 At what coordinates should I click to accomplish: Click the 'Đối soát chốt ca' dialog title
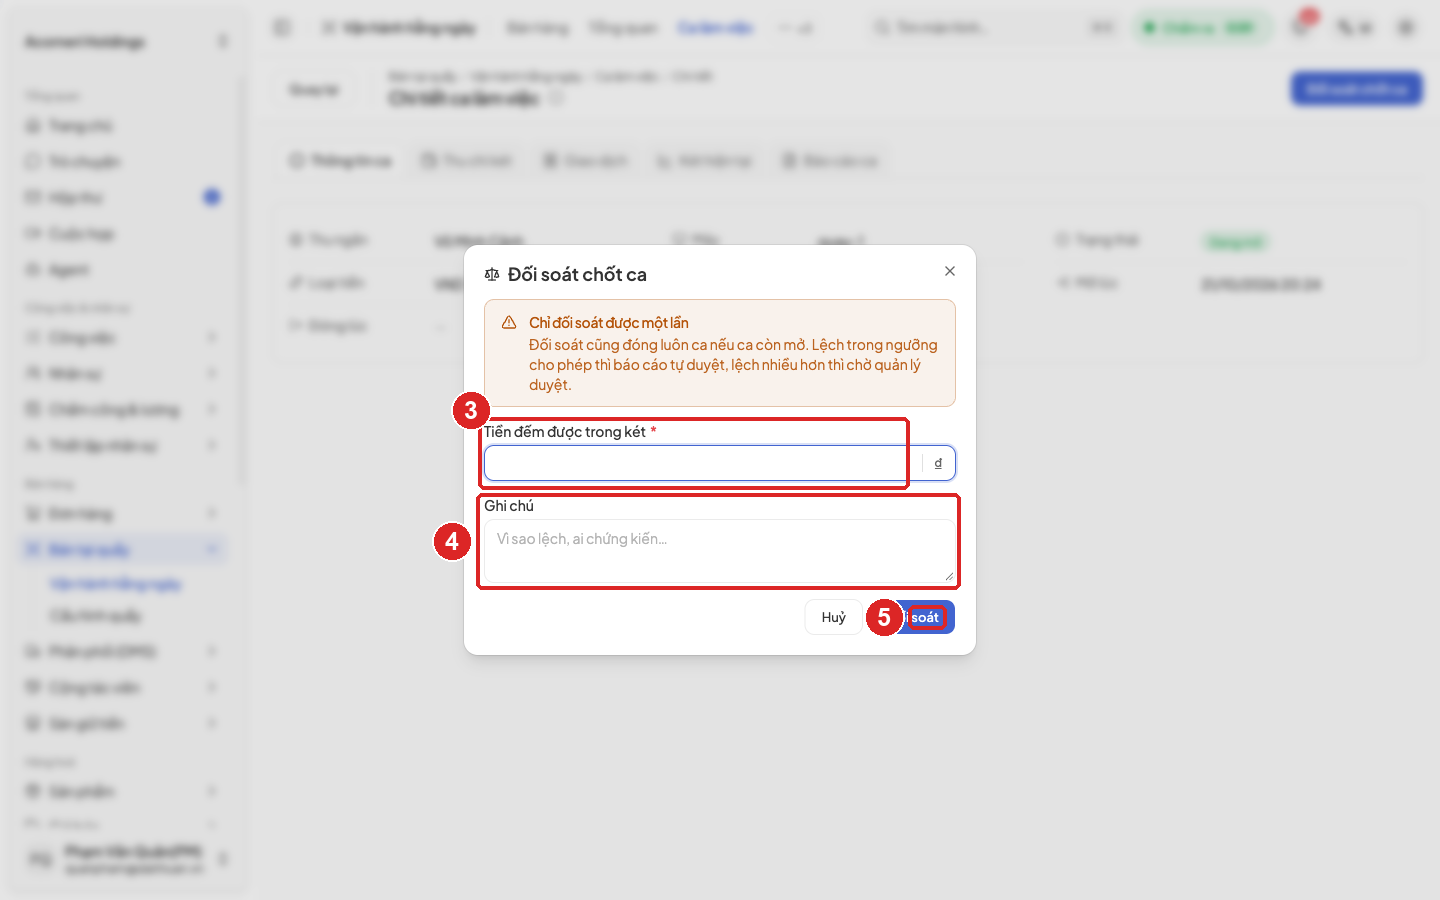(577, 274)
